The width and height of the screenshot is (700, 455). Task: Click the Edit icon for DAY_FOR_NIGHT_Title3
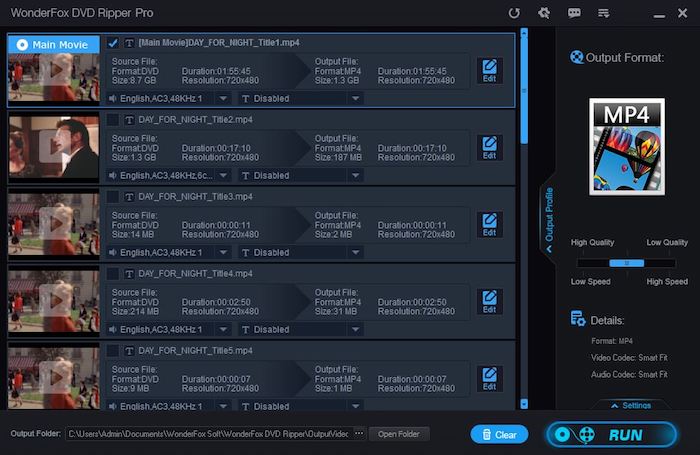point(489,225)
